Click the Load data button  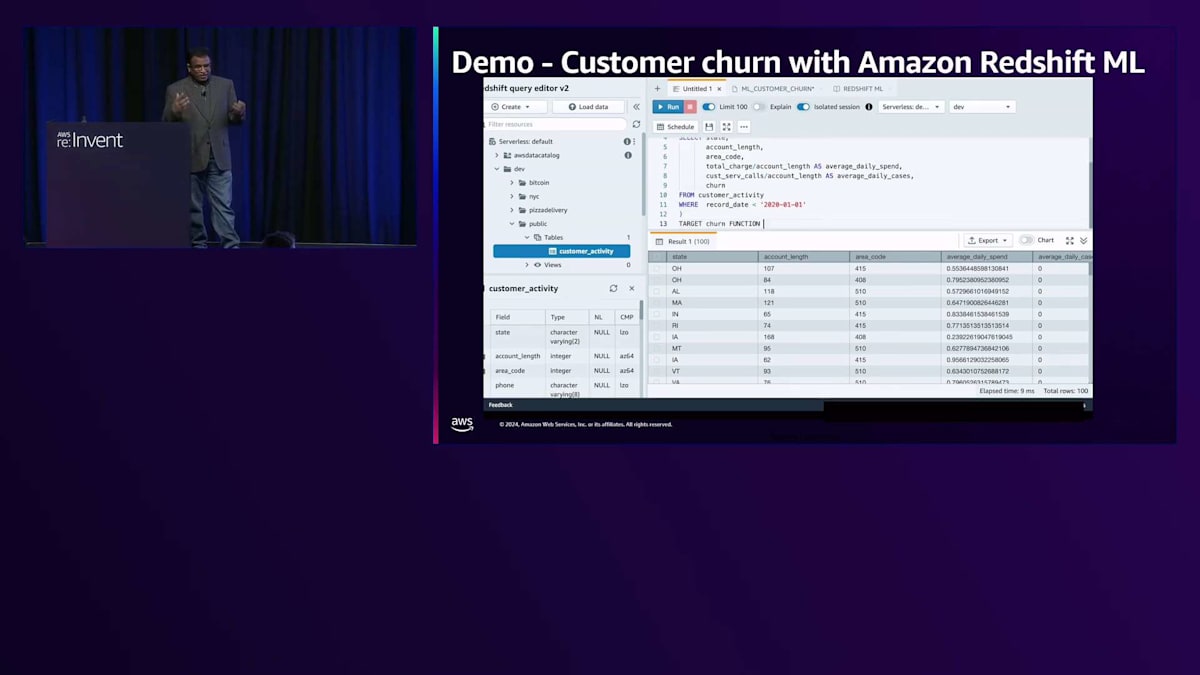point(588,107)
